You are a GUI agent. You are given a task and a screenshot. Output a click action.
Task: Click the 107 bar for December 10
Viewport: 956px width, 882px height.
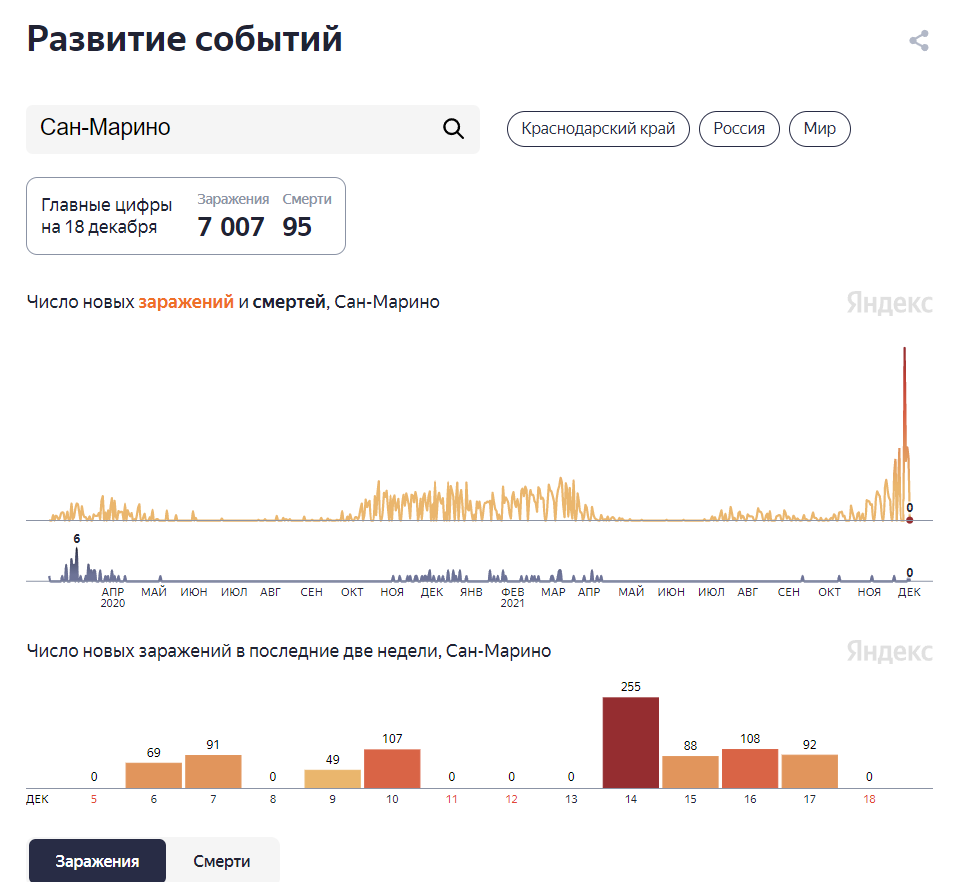click(392, 769)
